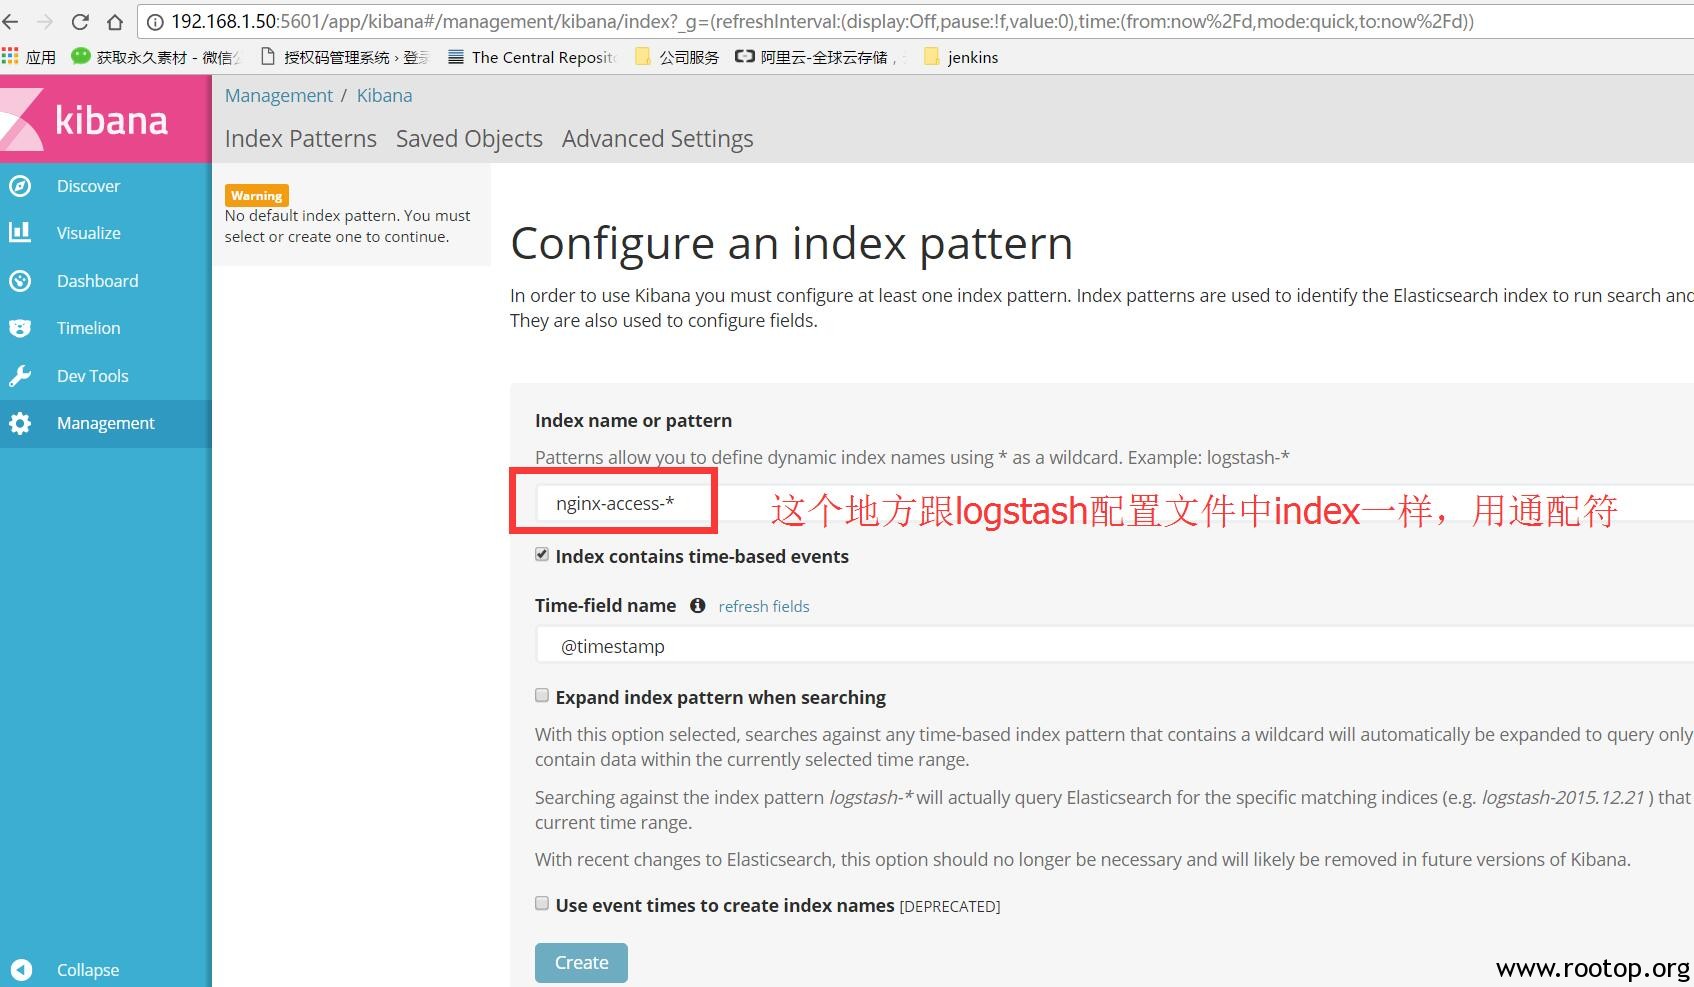Open the Index Patterns tab
This screenshot has height=987, width=1694.
tap(301, 139)
